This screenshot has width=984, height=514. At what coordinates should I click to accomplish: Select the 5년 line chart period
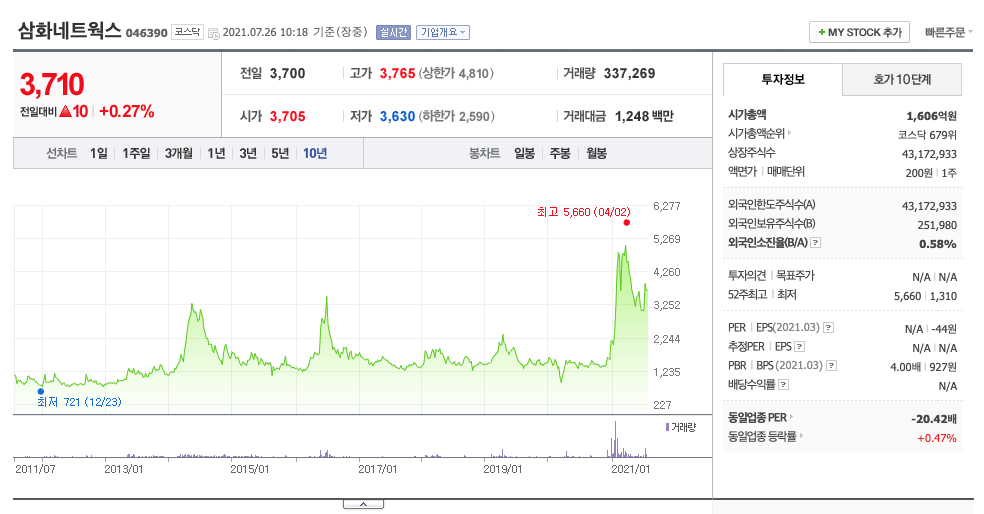click(x=280, y=153)
